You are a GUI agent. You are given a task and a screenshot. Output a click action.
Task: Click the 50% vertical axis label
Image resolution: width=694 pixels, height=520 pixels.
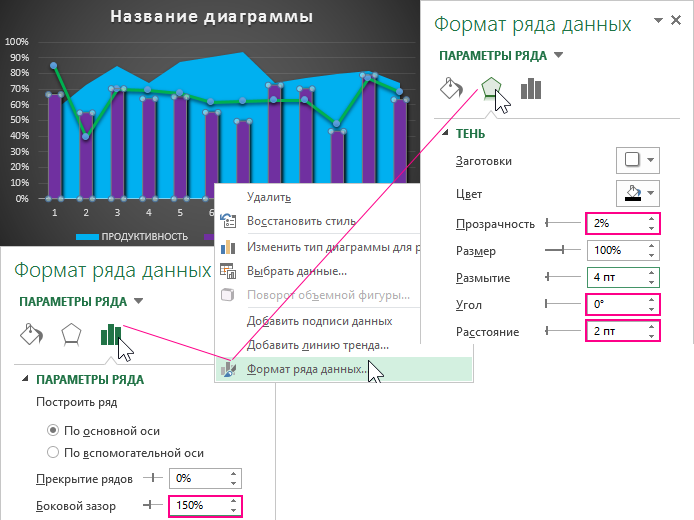click(x=19, y=120)
